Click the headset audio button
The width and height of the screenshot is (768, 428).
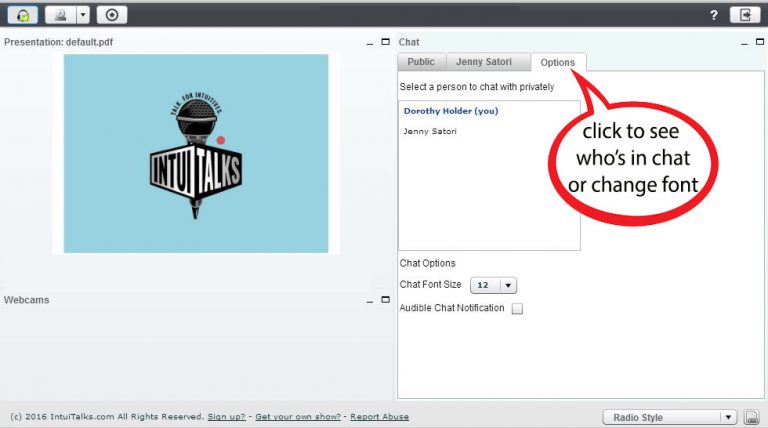click(23, 15)
